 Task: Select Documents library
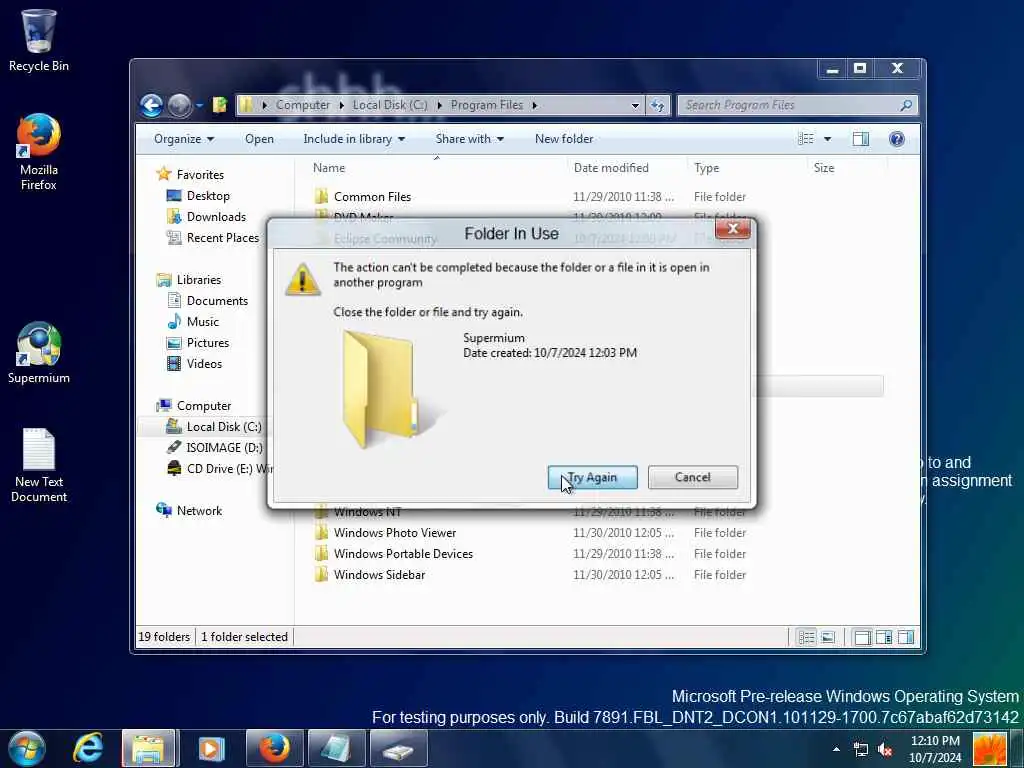click(208, 300)
